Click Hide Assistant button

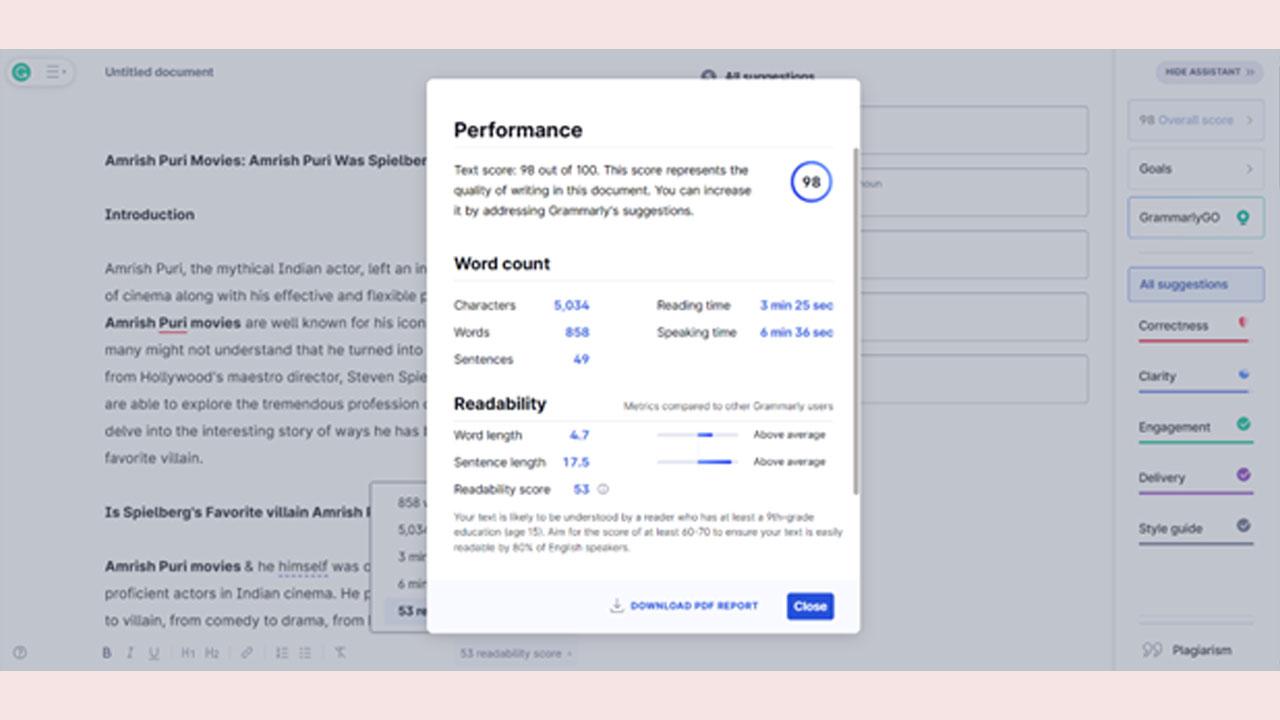coord(1210,72)
